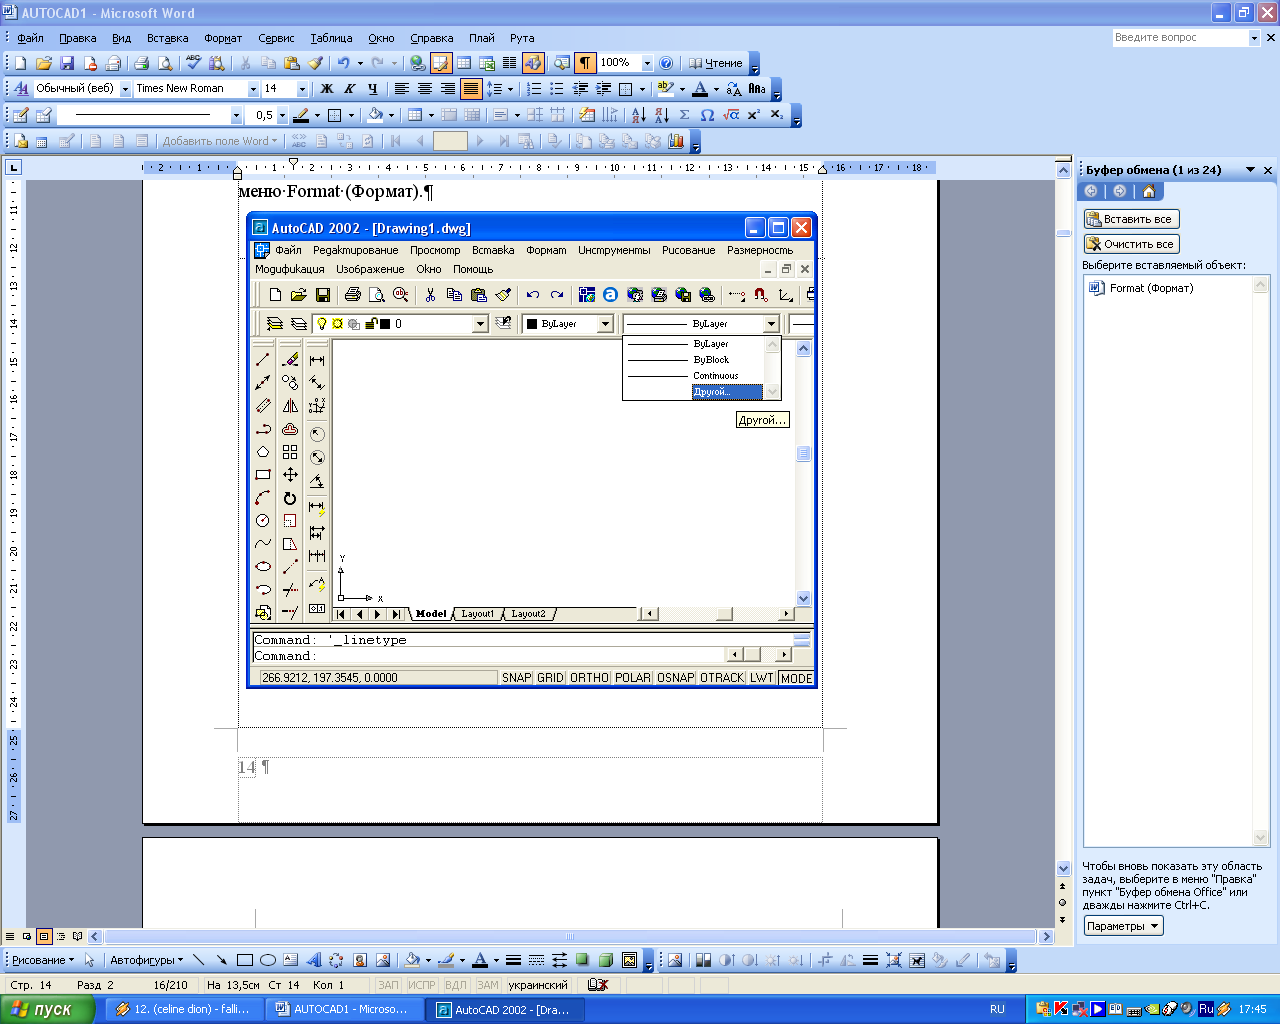Insert a hyperlink via the globe icon
The height and width of the screenshot is (1024, 1280).
pyautogui.click(x=418, y=63)
